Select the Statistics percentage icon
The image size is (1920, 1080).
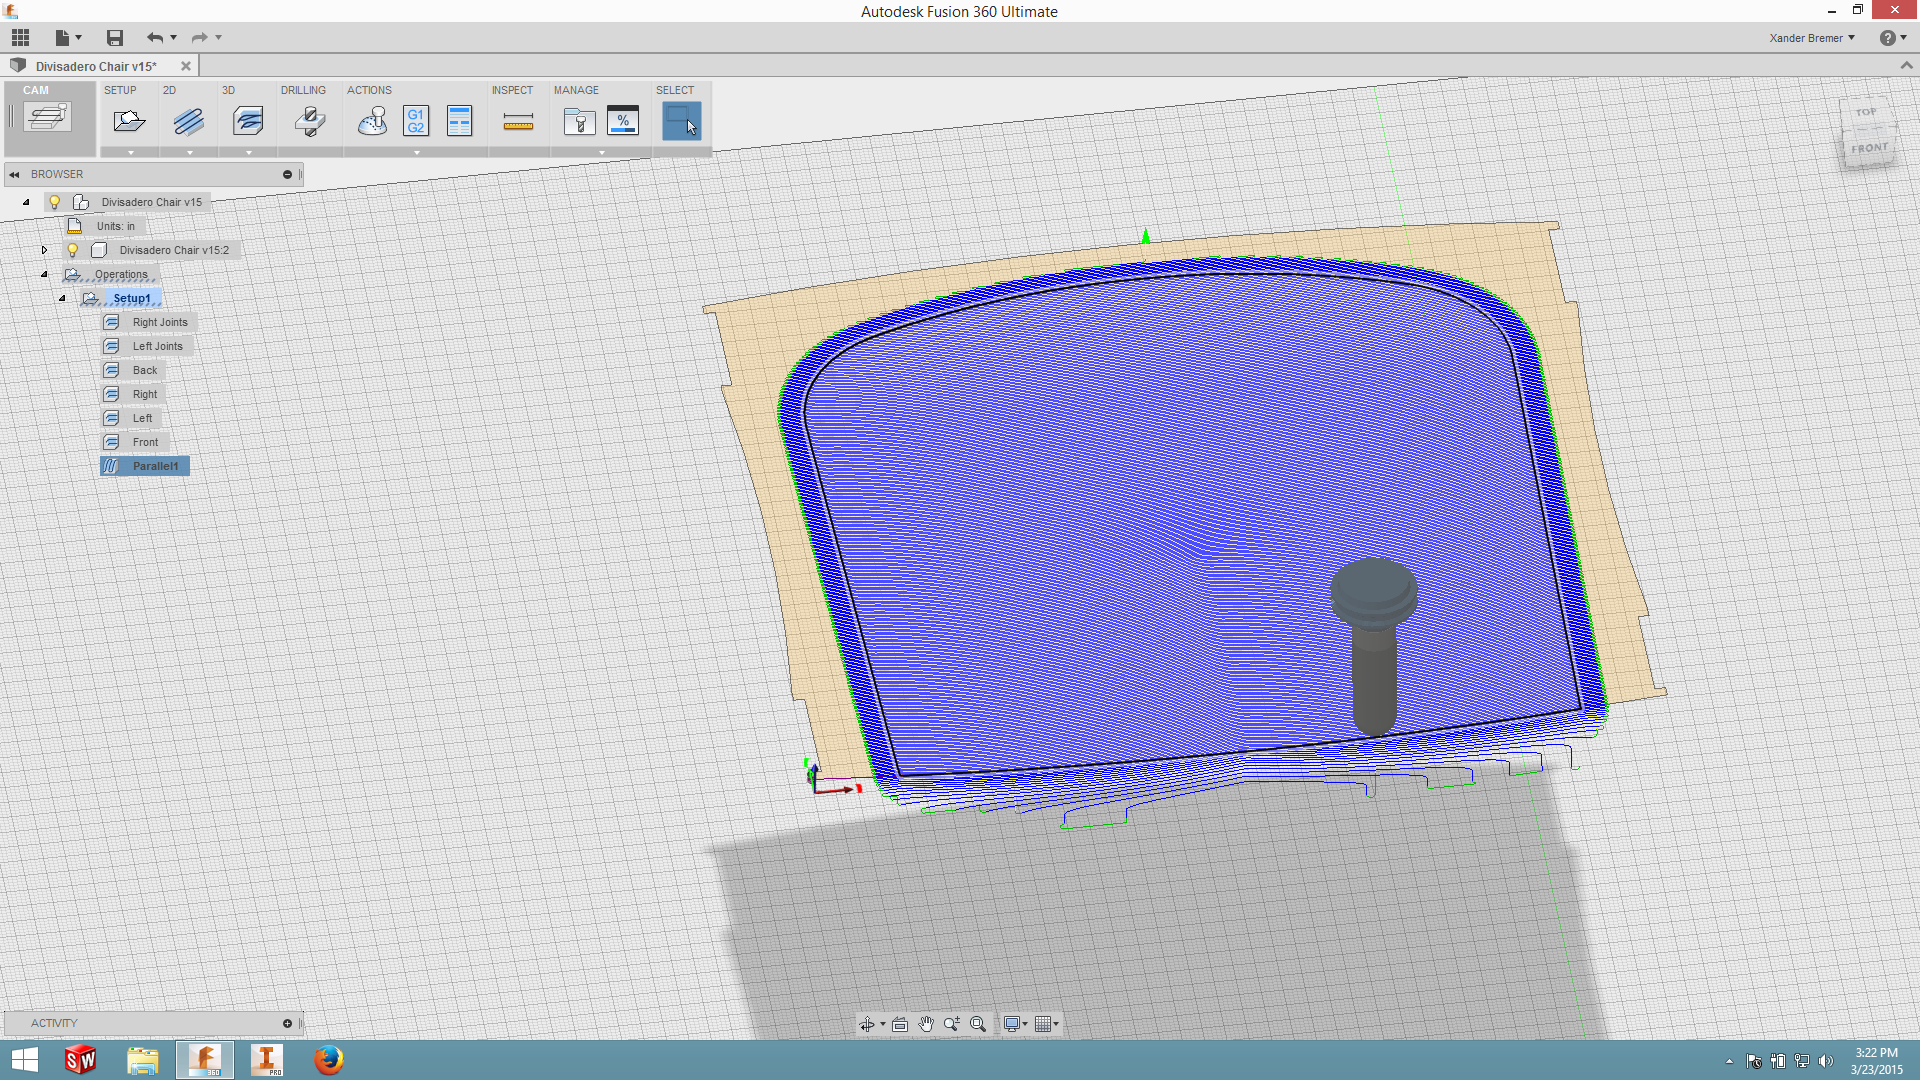point(622,119)
